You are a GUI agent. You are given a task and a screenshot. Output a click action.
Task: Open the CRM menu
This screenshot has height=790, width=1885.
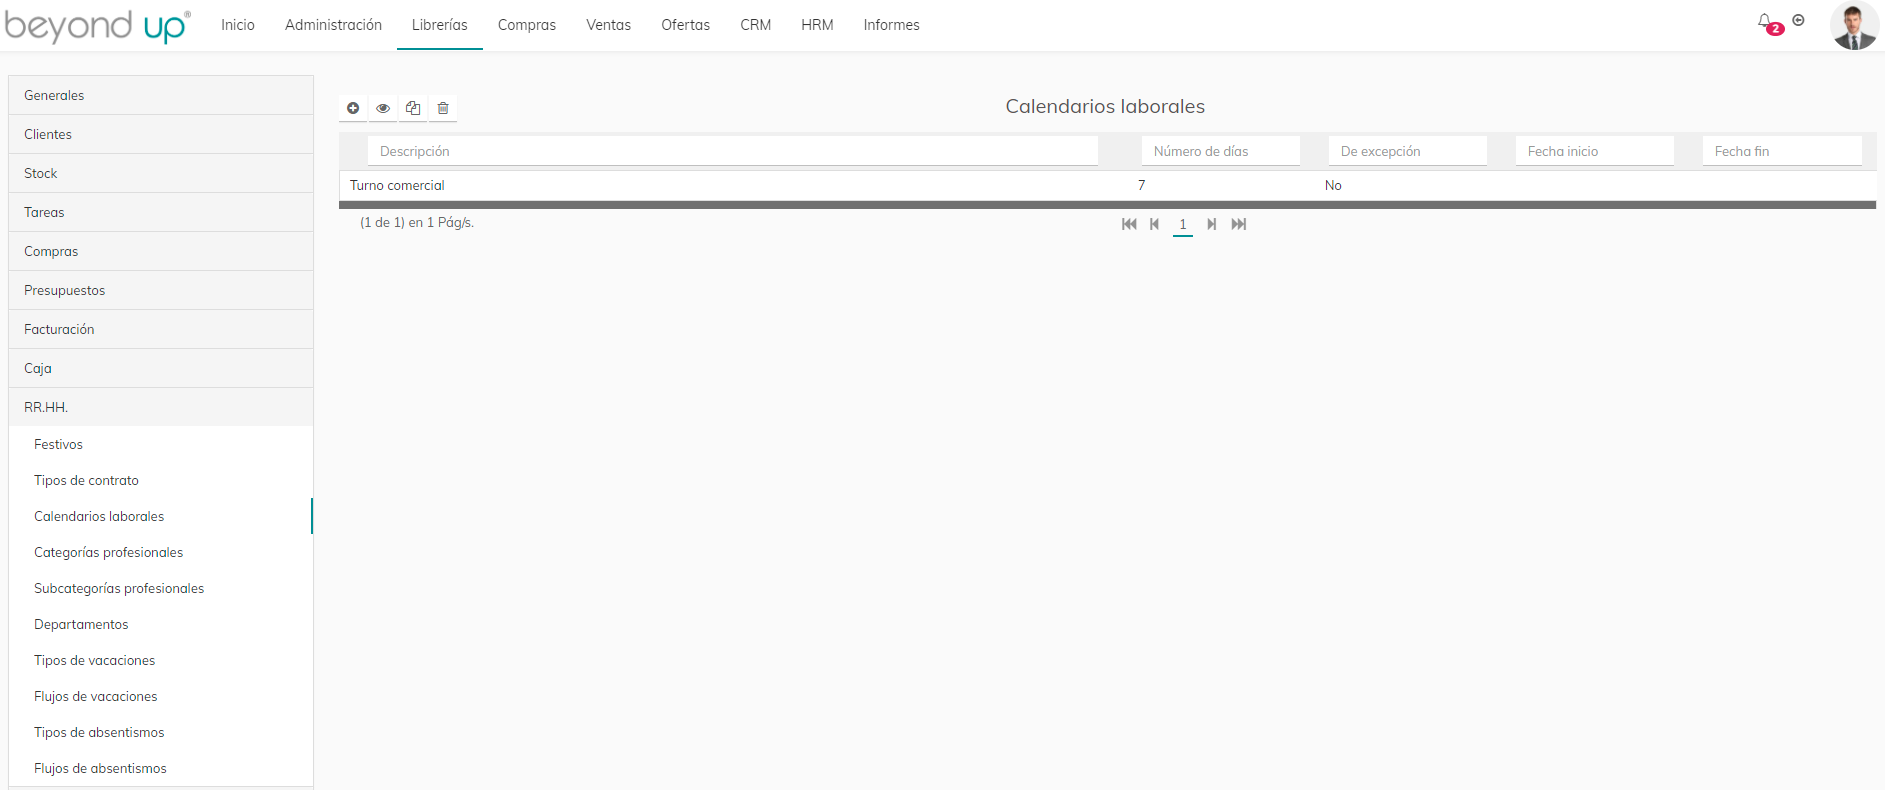(756, 25)
